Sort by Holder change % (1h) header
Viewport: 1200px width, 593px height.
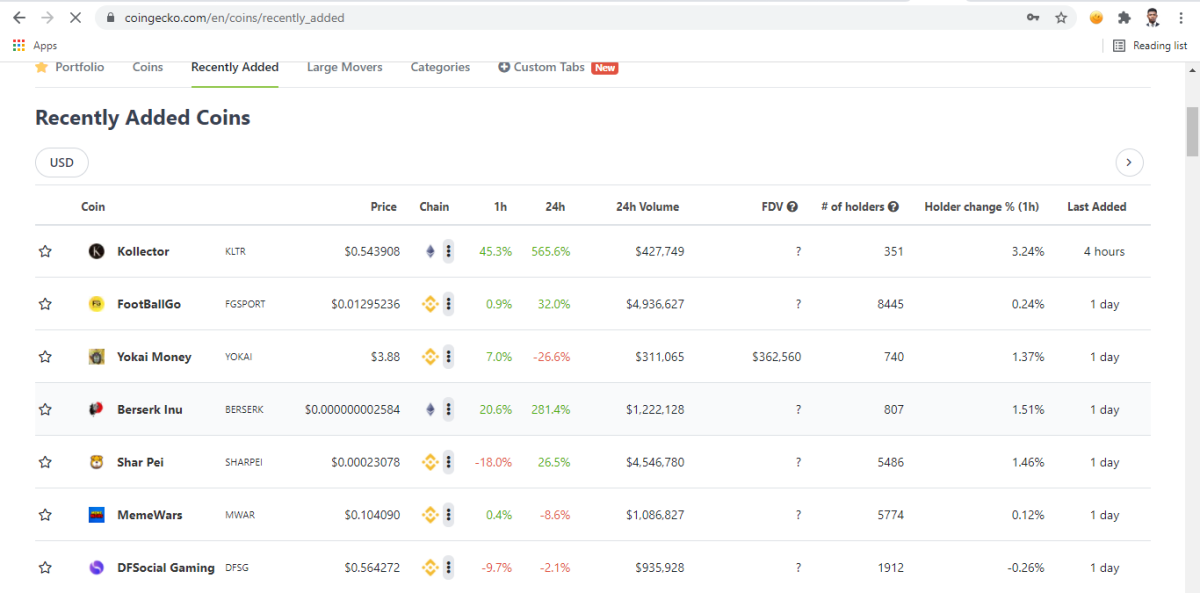click(x=981, y=207)
